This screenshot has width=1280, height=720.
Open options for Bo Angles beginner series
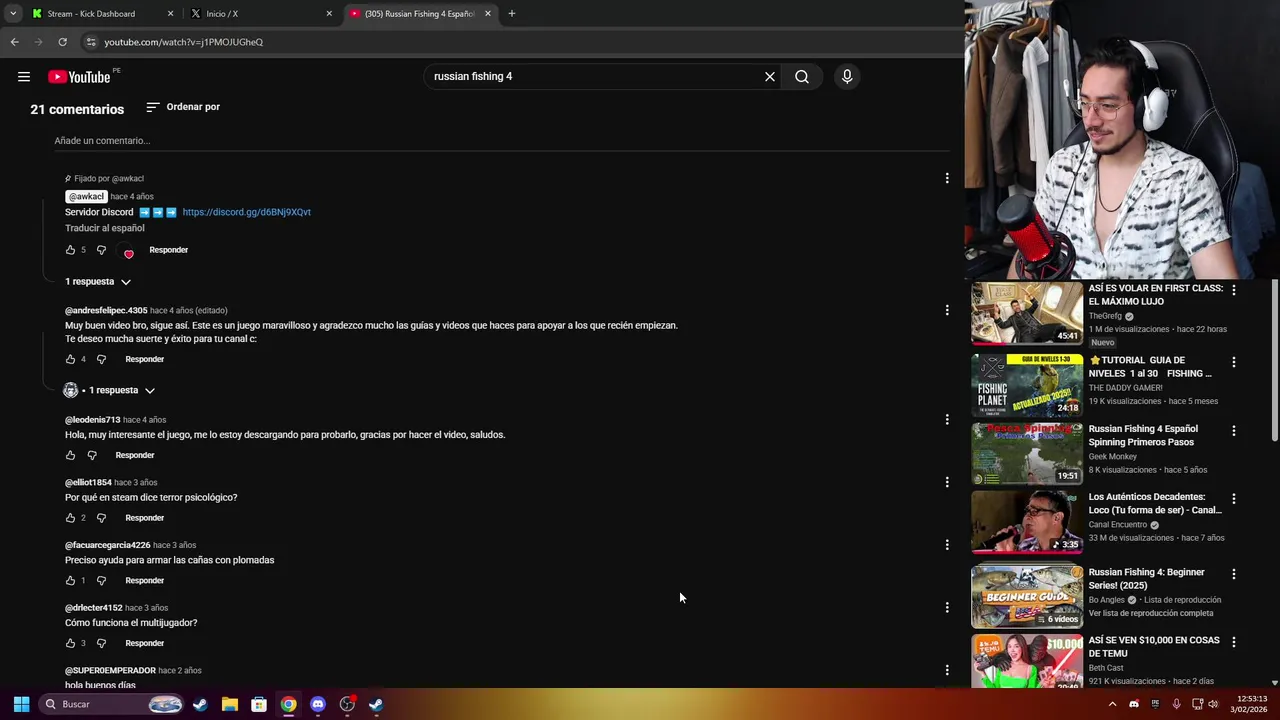coord(1233,574)
